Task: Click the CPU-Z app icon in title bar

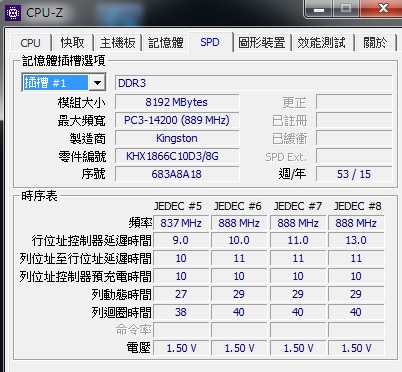Action: [13, 13]
